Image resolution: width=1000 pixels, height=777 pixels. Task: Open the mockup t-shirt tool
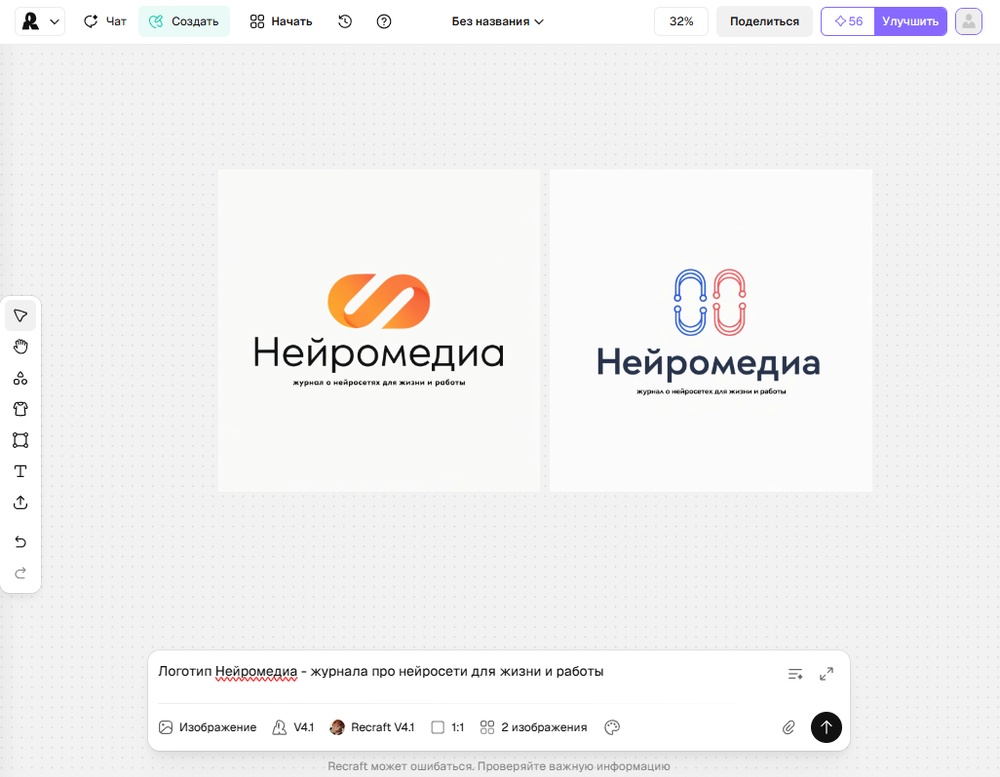coord(20,409)
